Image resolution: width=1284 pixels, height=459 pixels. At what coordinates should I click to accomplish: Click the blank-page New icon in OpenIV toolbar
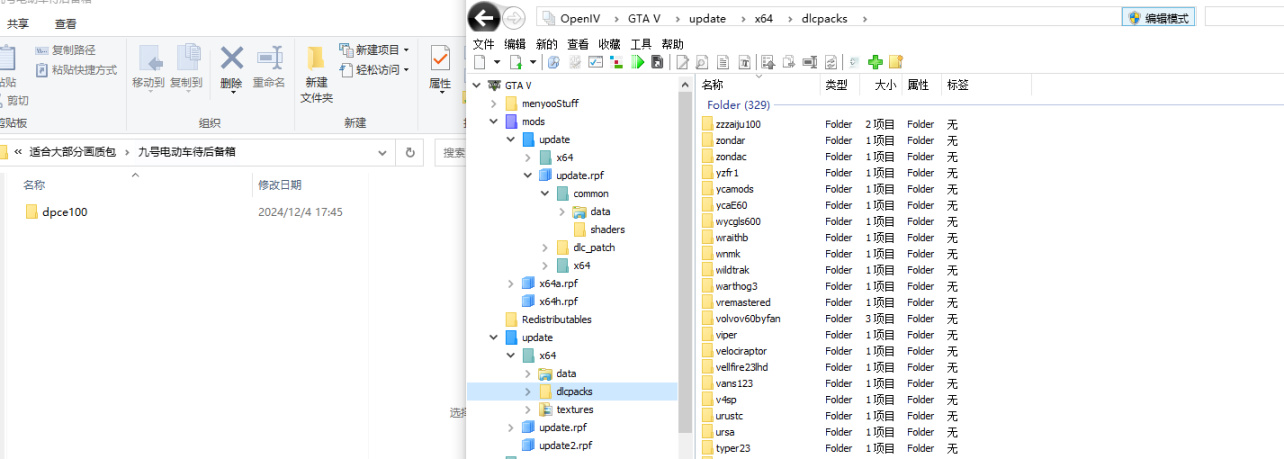481,62
